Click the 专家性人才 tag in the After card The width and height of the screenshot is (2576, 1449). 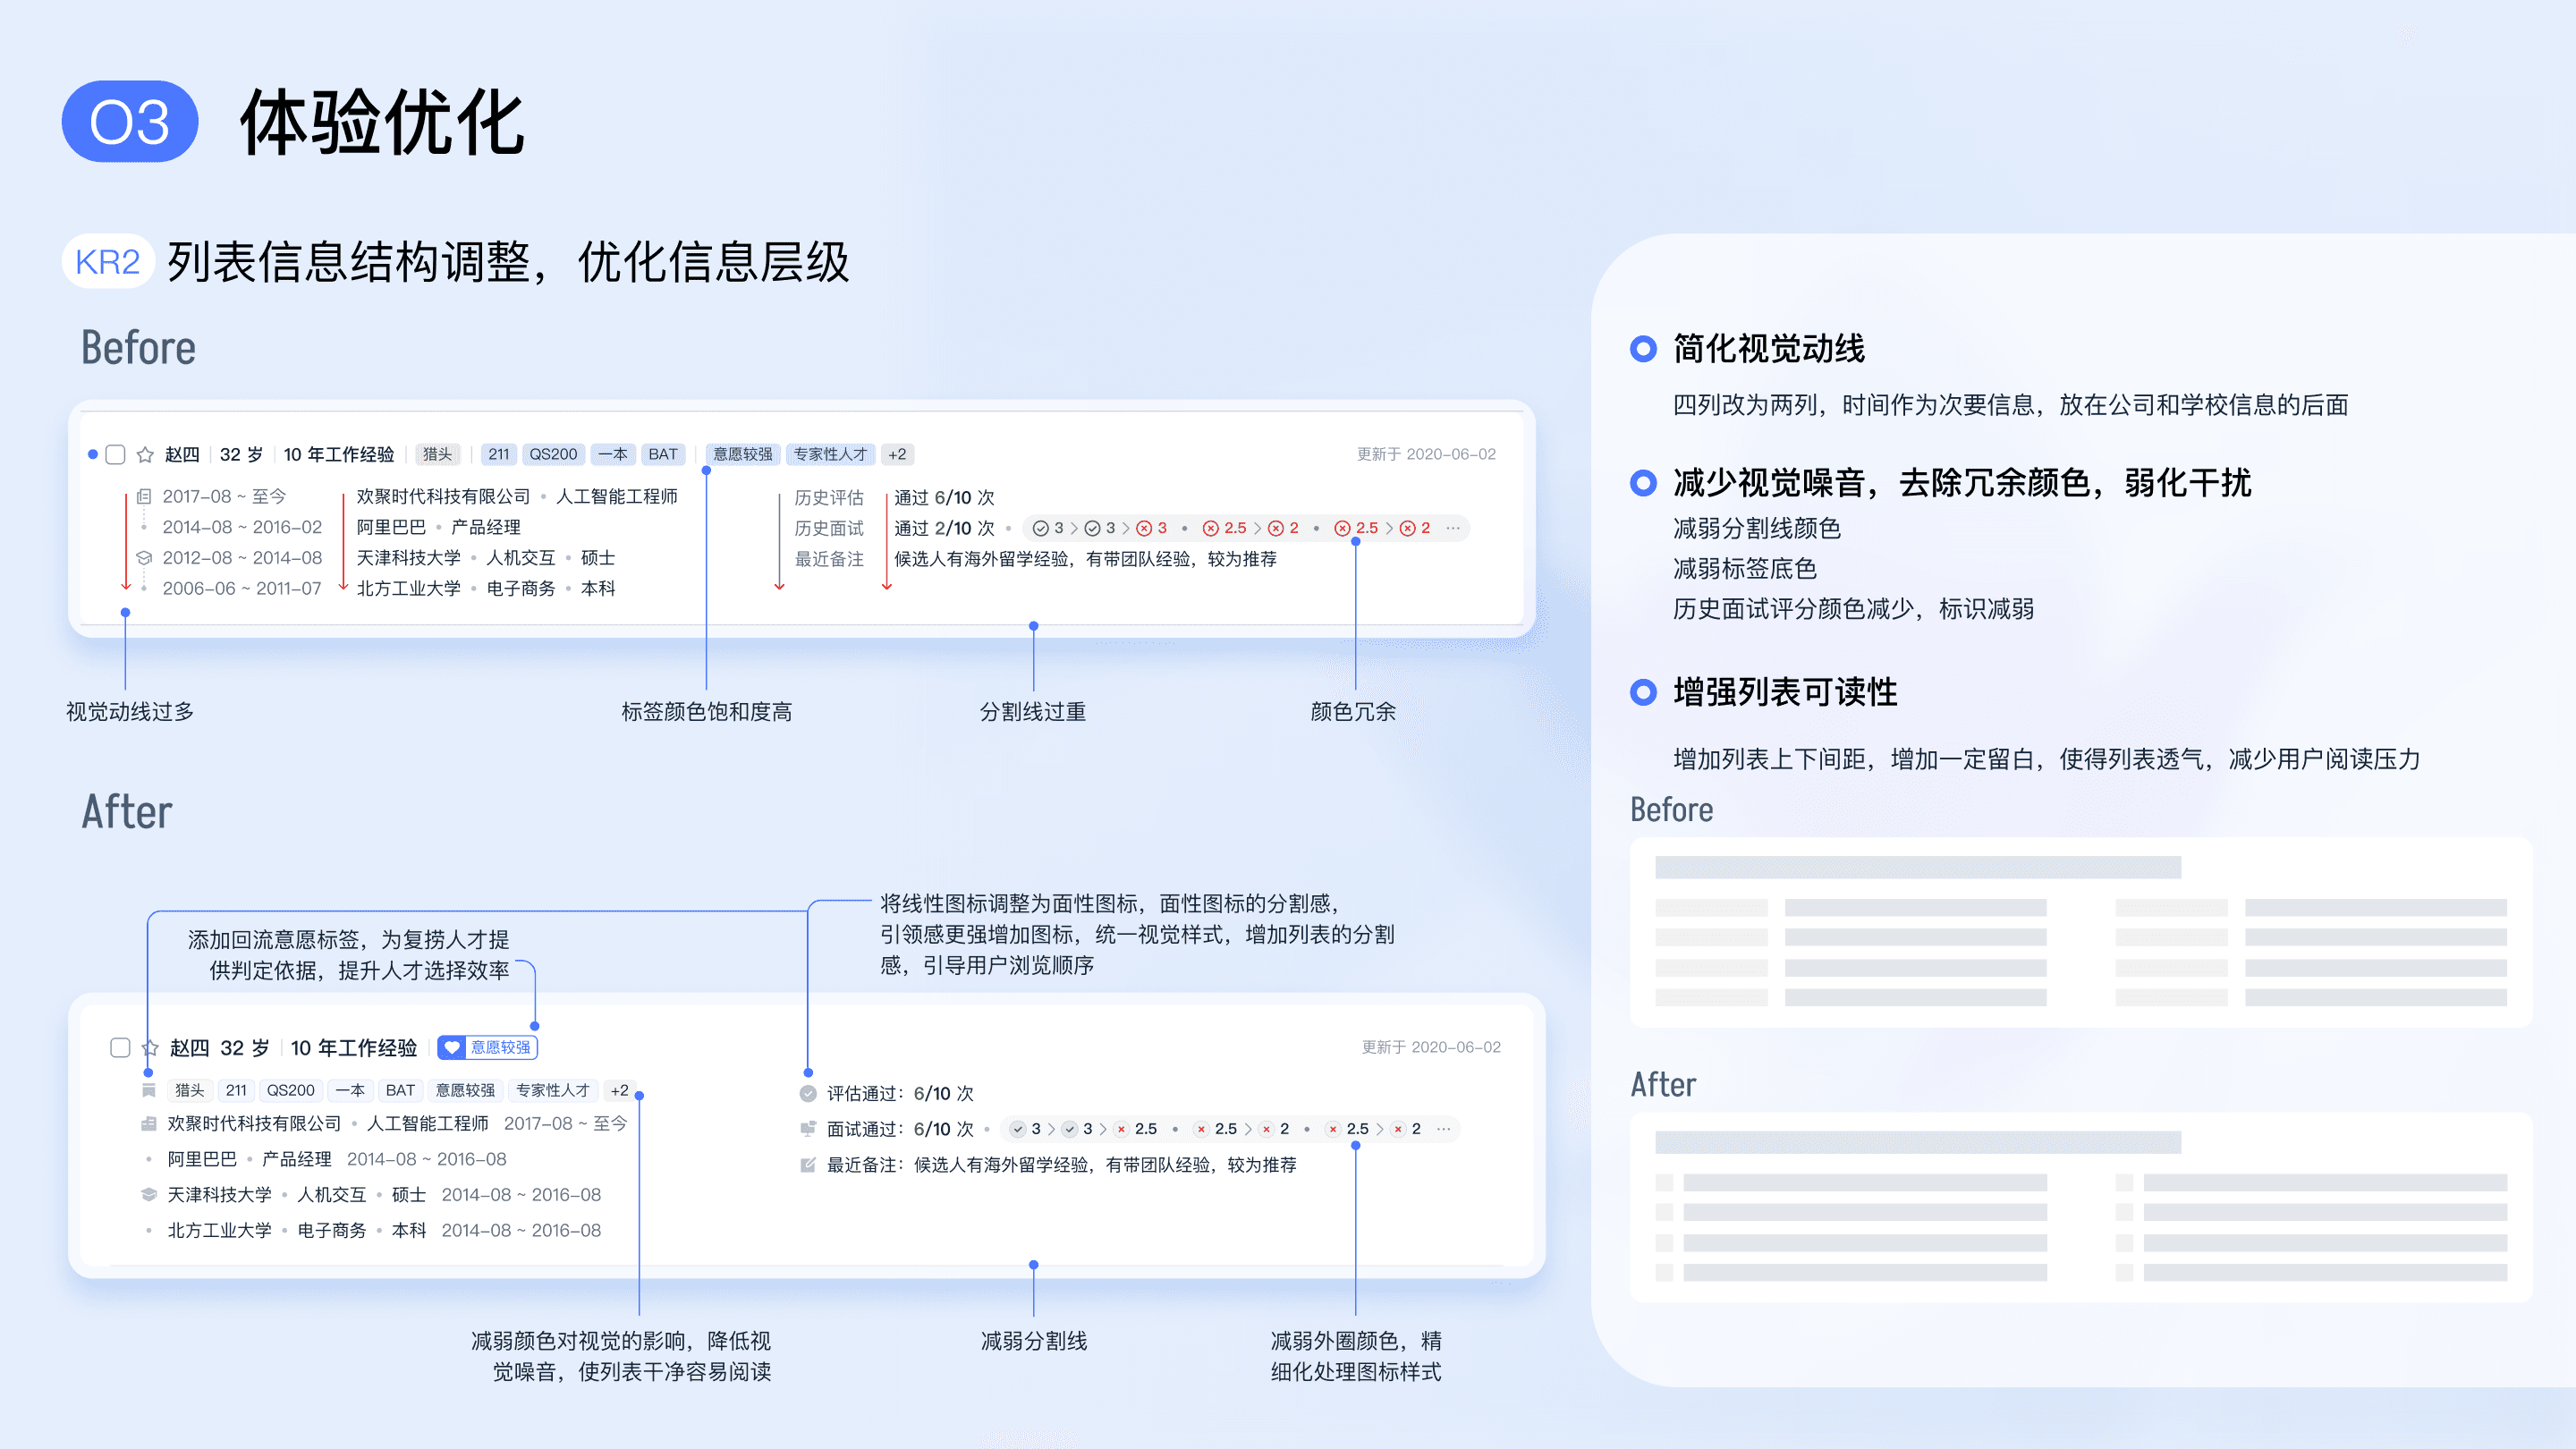coord(552,1090)
